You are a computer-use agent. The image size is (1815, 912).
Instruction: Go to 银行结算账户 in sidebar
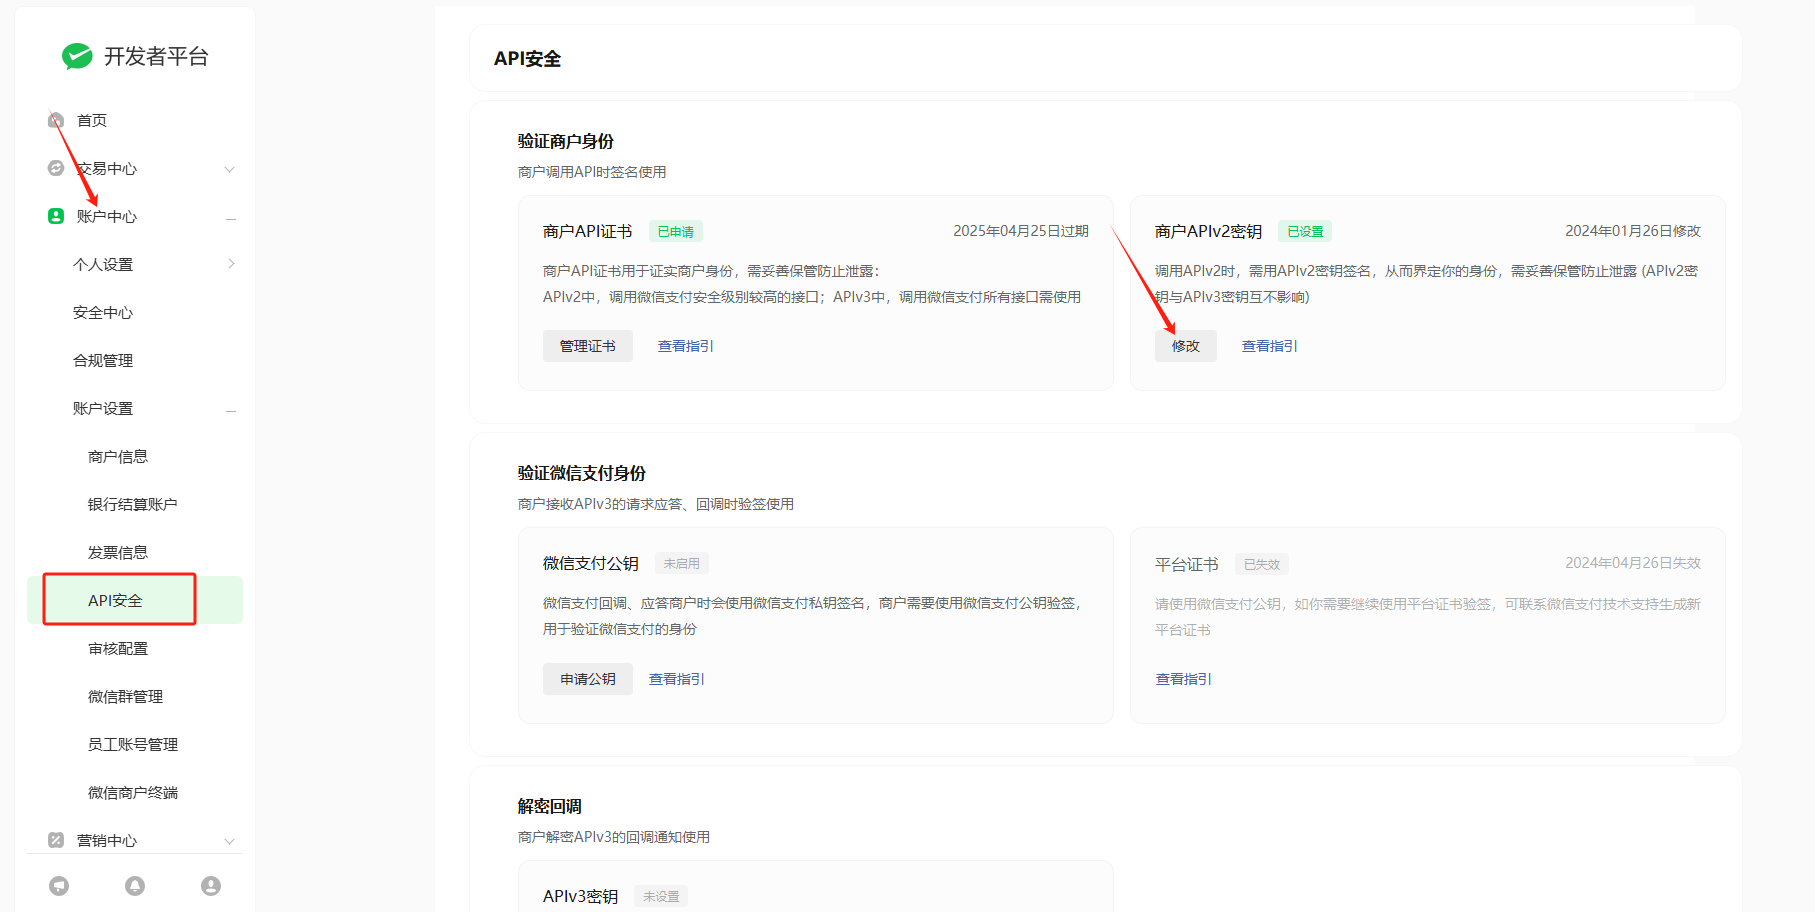[x=132, y=504]
